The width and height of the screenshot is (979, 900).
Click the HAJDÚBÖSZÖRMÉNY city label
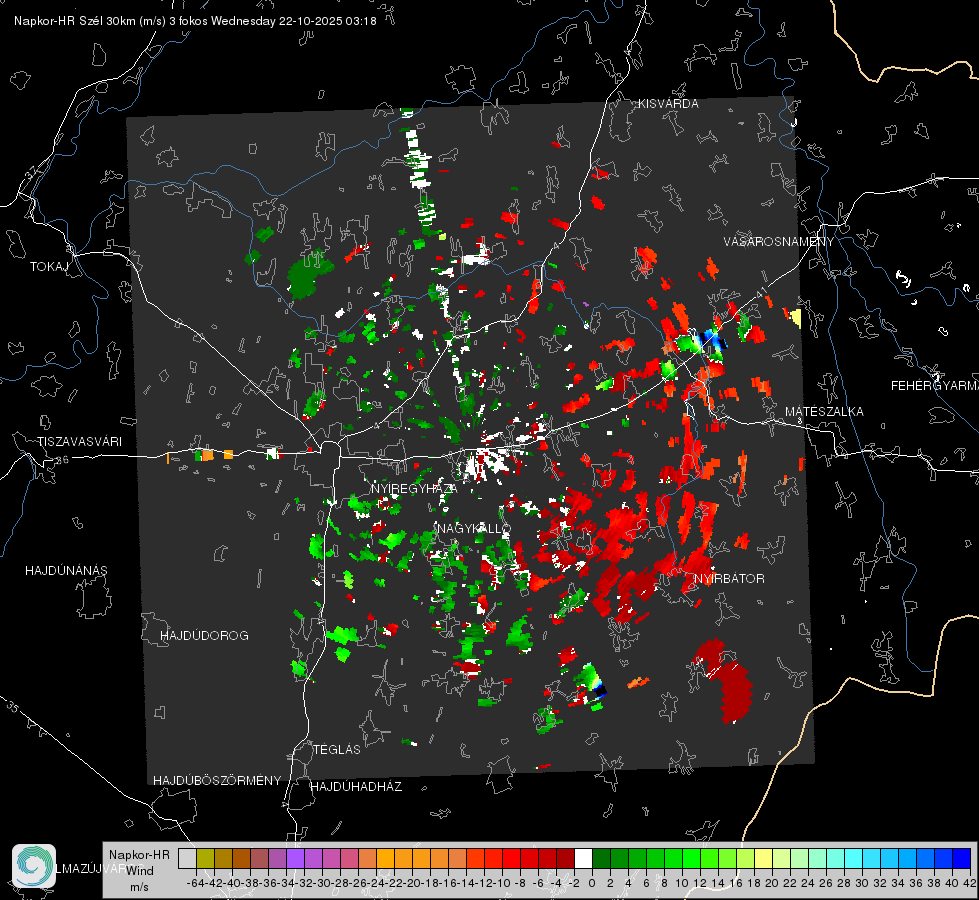217,781
